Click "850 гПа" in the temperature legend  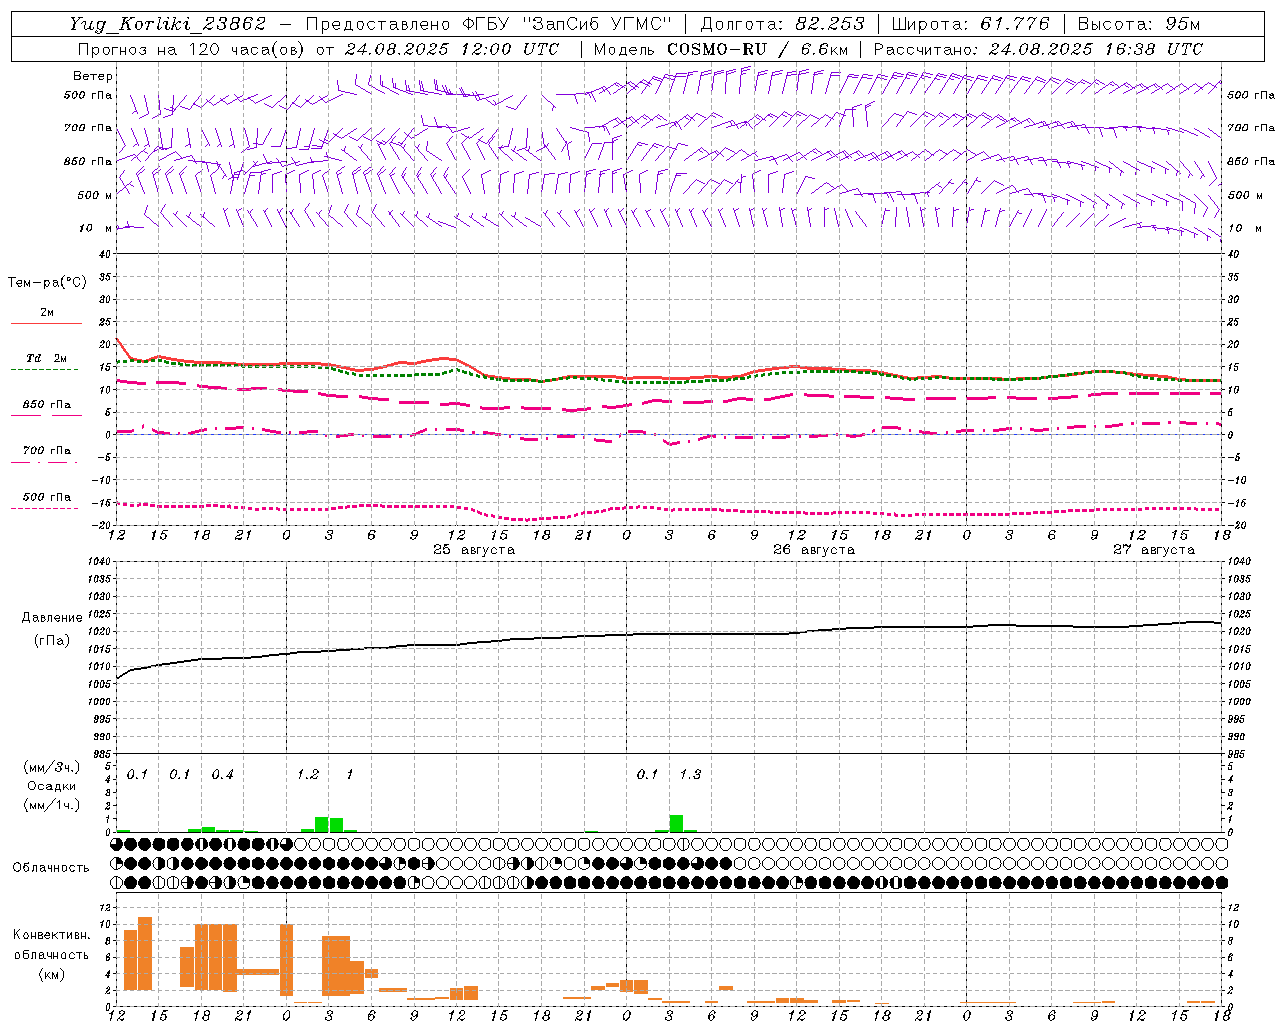pyautogui.click(x=47, y=405)
